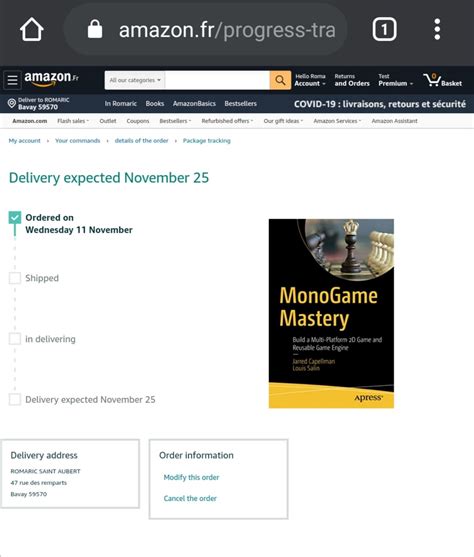Viewport: 474px width, 557px height.
Task: Click the padlock icon in address bar
Action: point(95,29)
